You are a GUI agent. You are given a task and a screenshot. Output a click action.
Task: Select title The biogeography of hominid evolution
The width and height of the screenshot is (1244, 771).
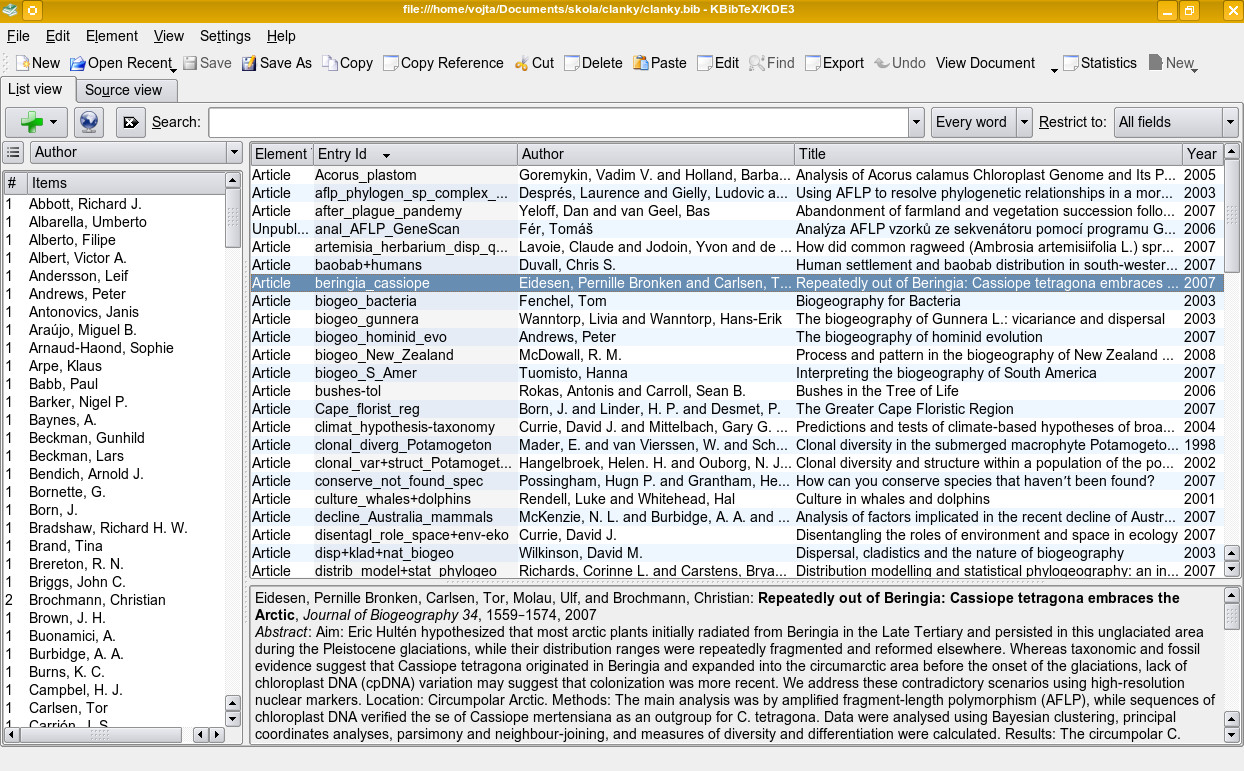coord(919,337)
